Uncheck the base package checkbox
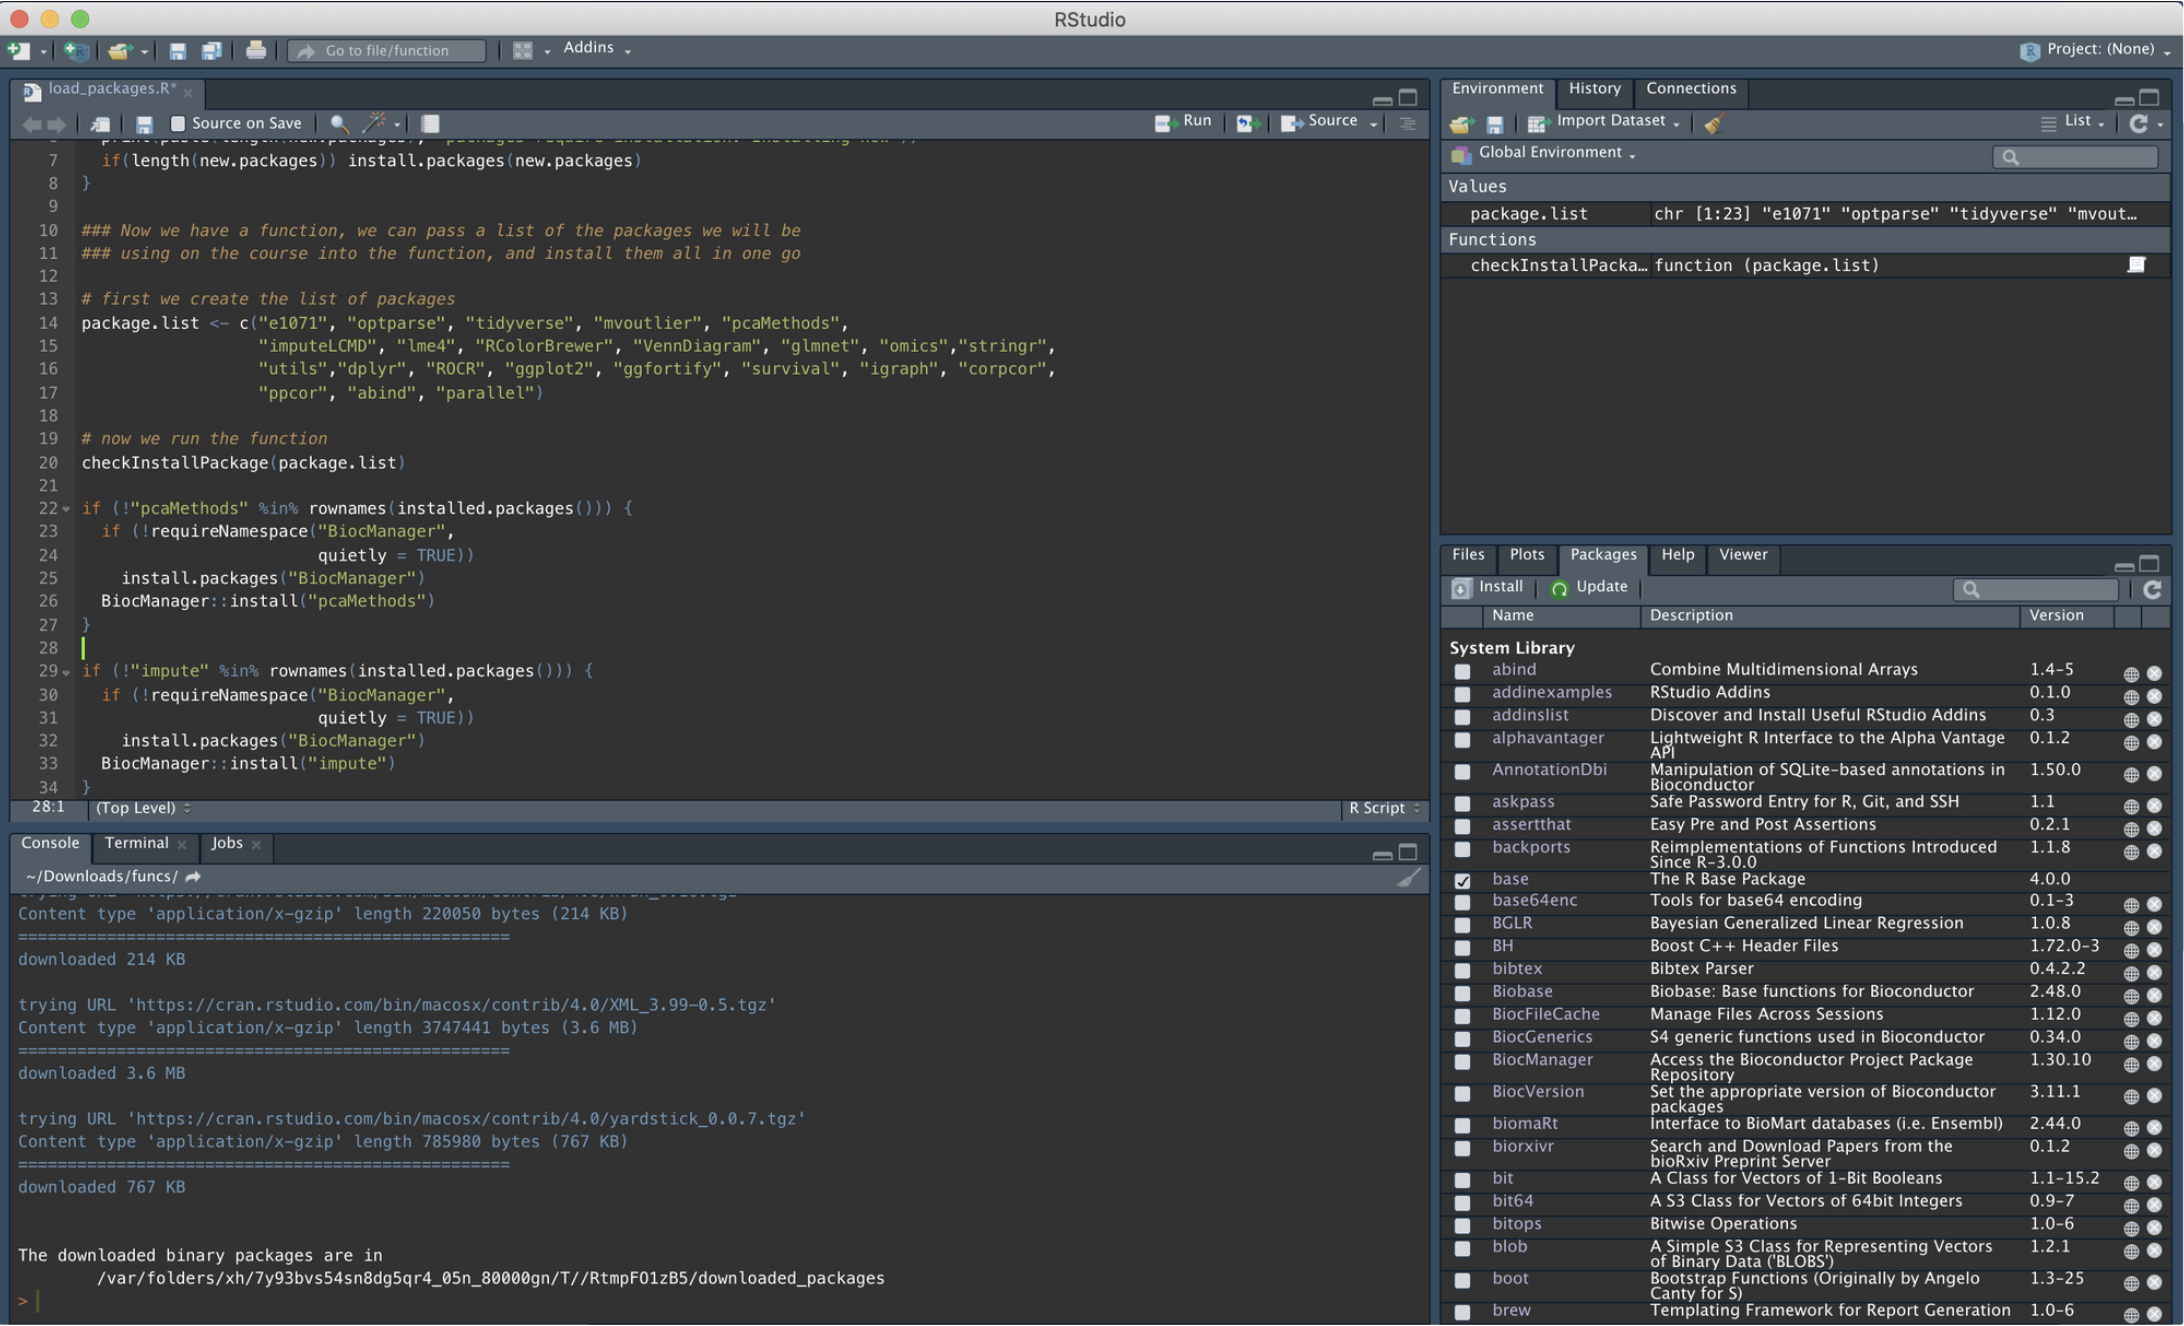 click(x=1462, y=881)
